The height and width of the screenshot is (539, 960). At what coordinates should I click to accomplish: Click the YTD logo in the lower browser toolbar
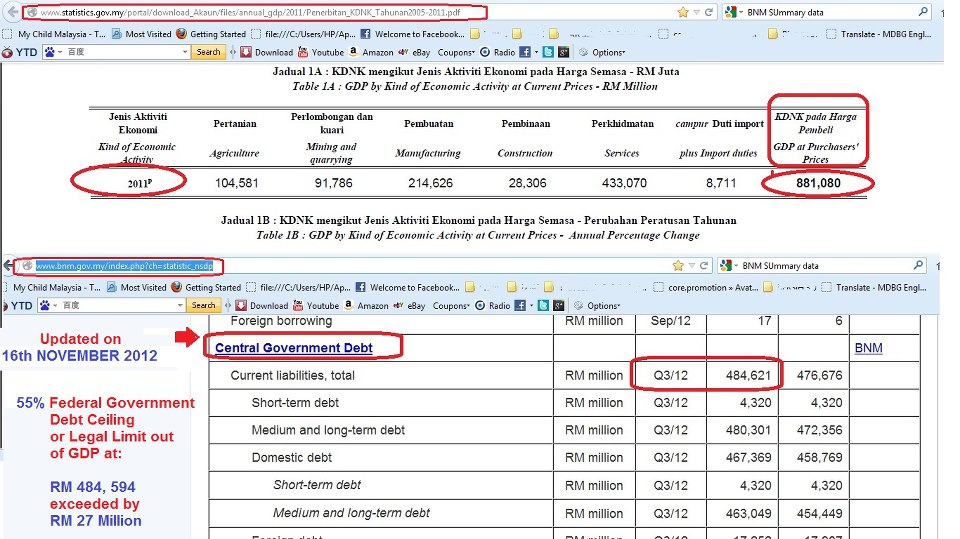18,306
